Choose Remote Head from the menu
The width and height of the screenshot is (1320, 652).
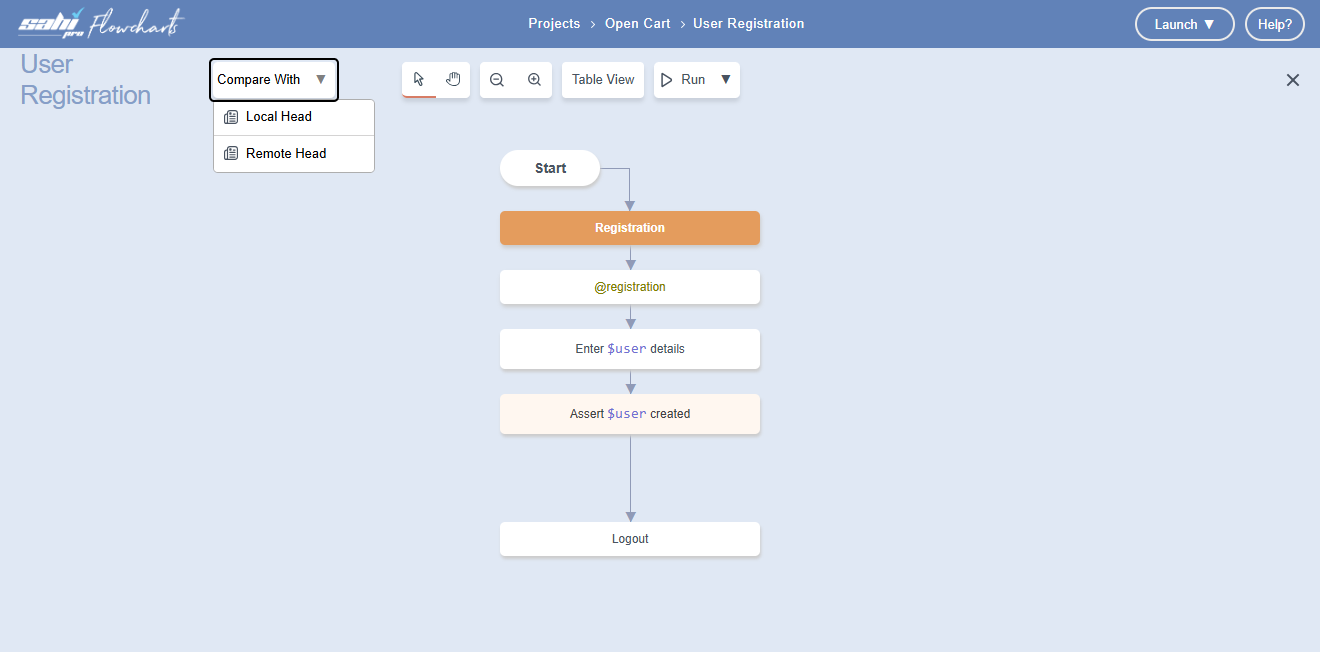pyautogui.click(x=286, y=154)
